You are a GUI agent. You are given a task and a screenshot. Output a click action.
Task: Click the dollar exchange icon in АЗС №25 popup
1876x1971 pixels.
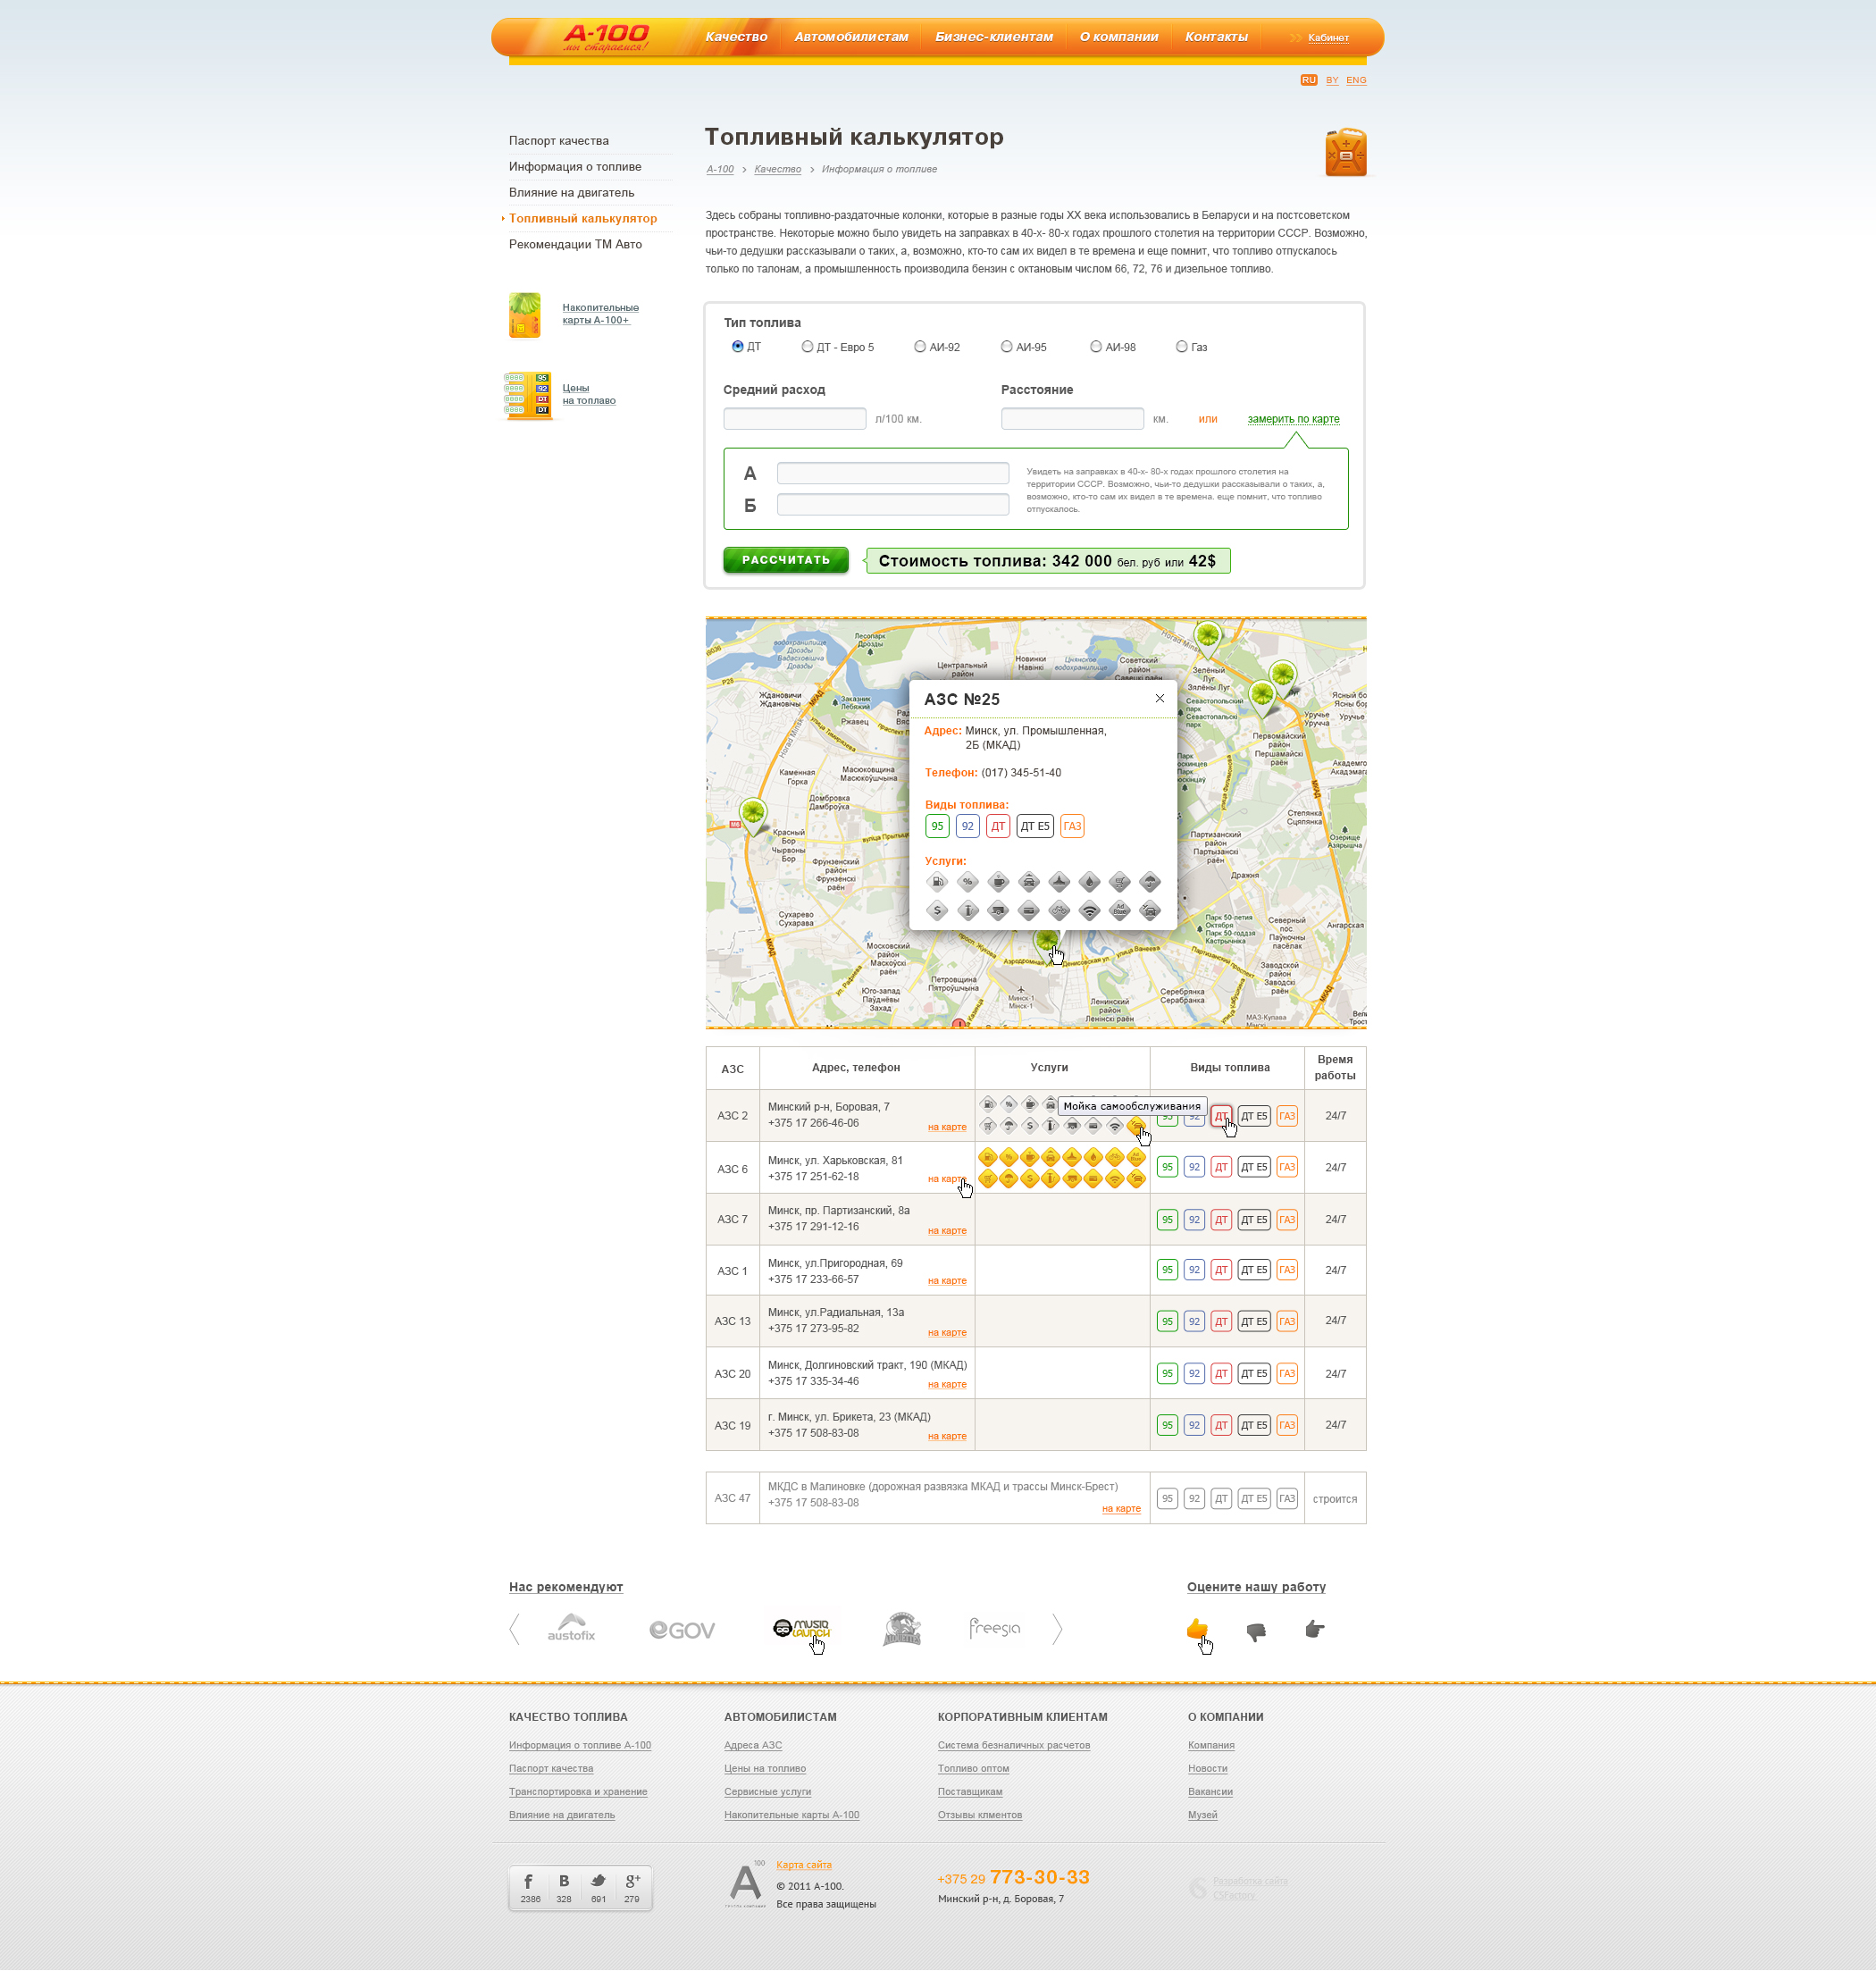point(937,911)
